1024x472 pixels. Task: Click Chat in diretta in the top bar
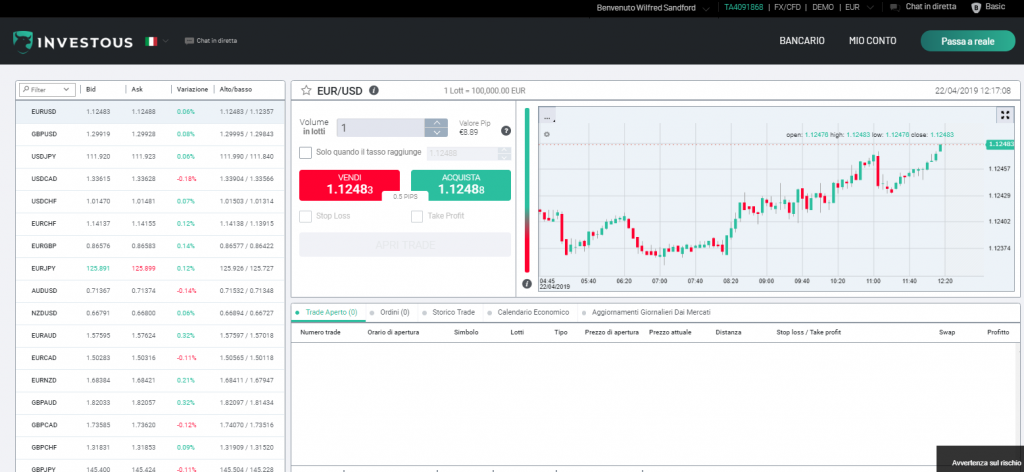click(x=923, y=7)
